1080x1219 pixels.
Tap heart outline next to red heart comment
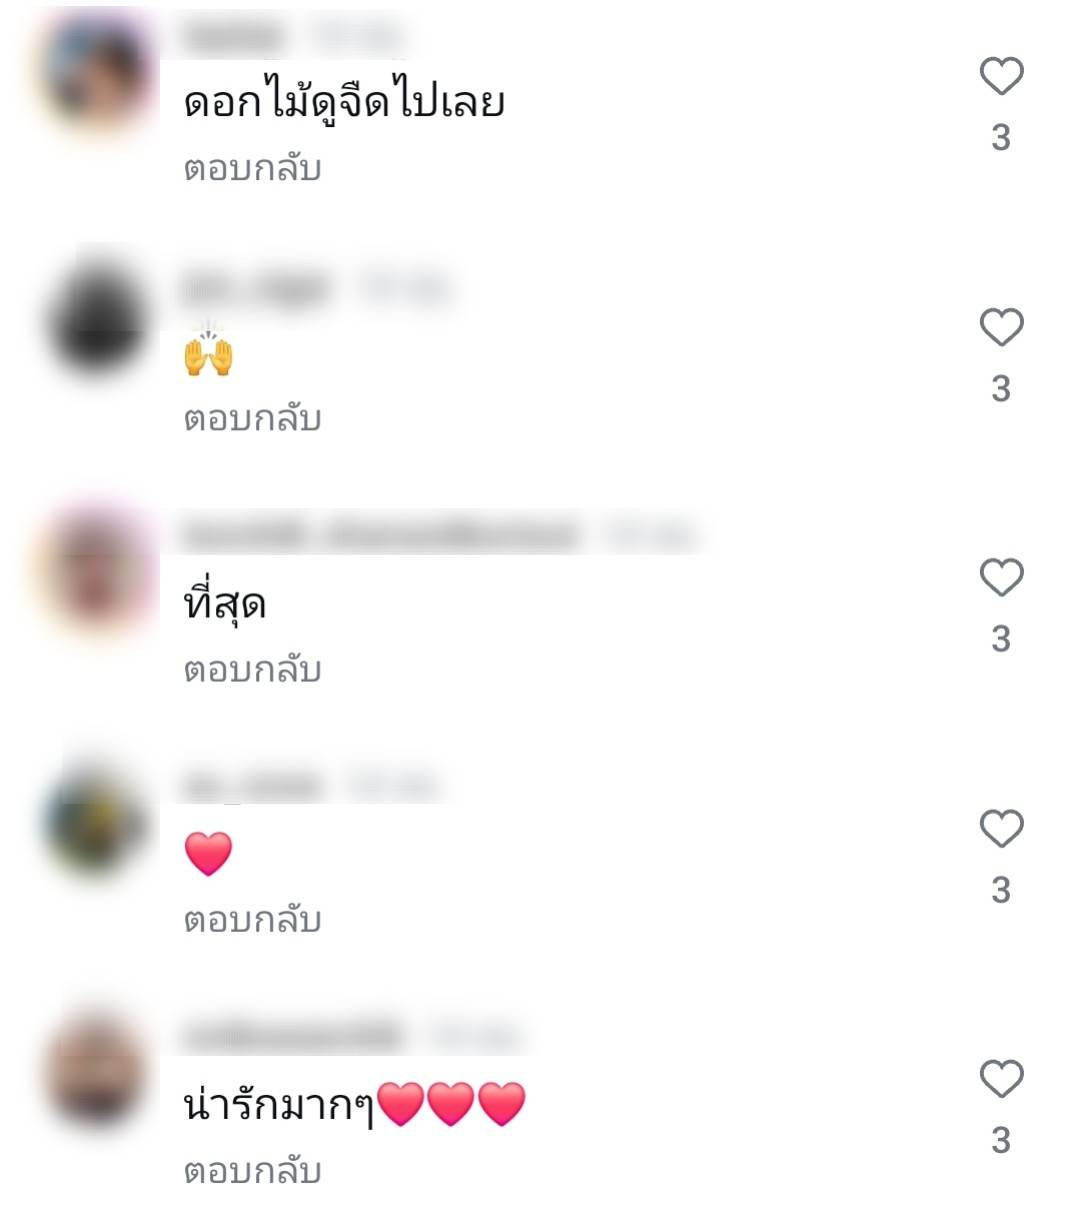pyautogui.click(x=1001, y=829)
